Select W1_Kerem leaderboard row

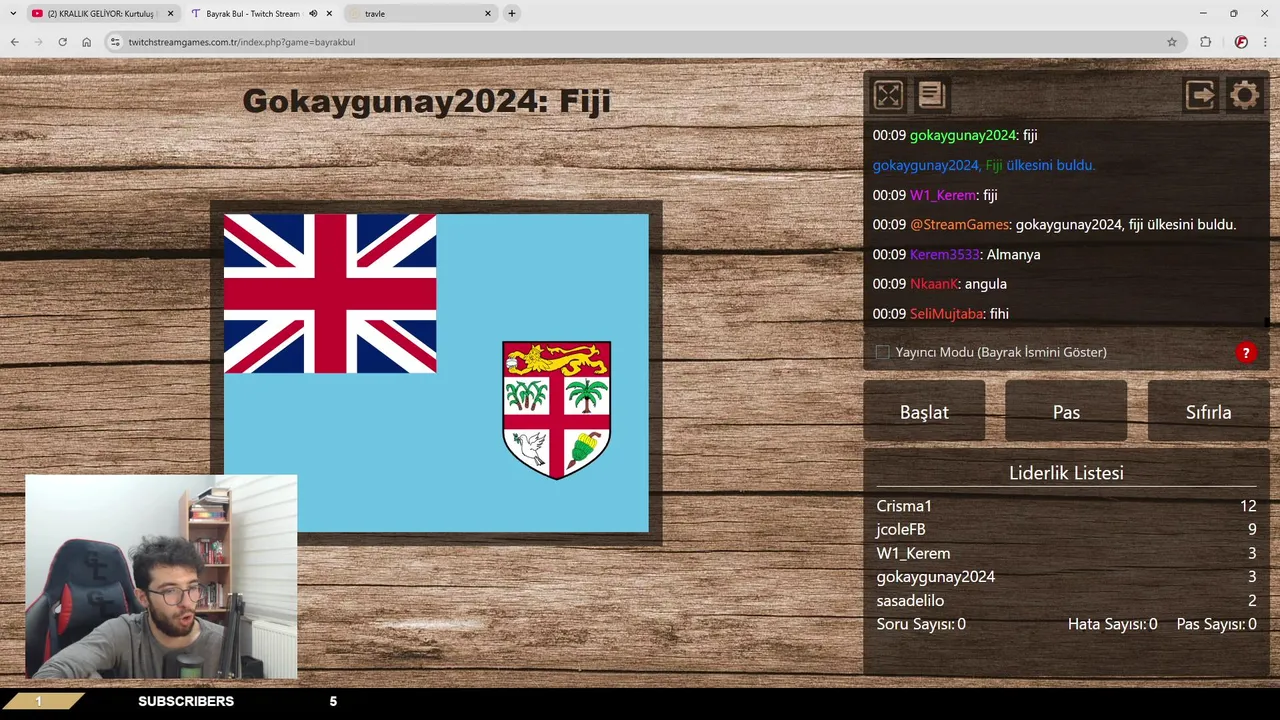tap(1066, 553)
